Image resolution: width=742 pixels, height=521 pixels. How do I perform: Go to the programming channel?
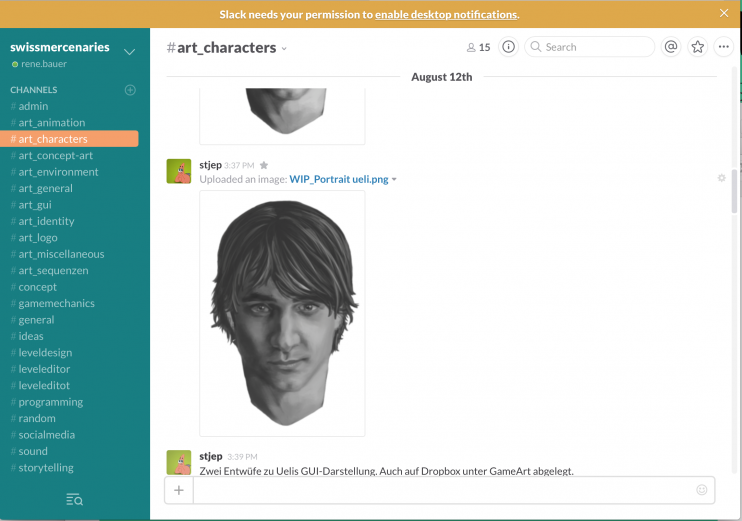click(x=51, y=402)
